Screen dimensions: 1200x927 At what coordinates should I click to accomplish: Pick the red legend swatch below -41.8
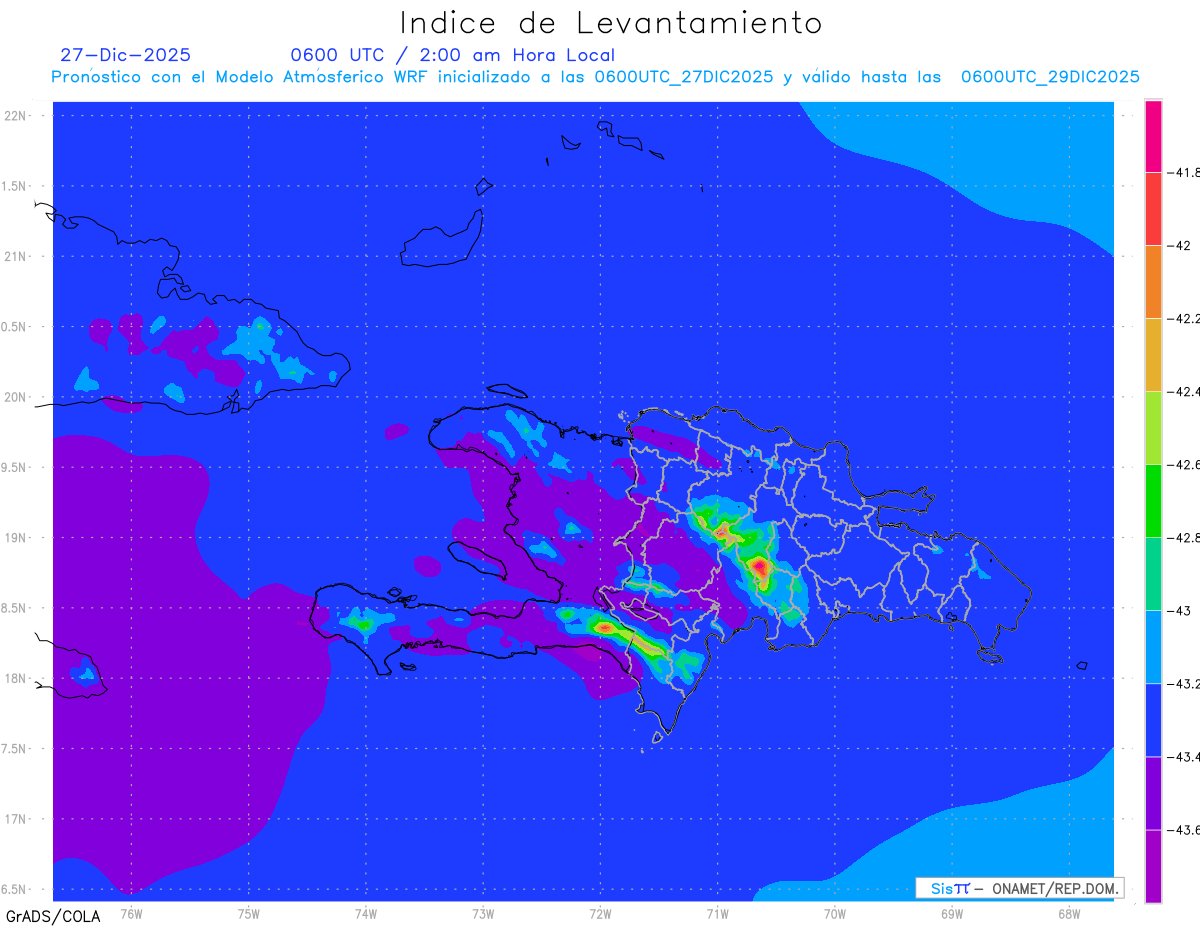(x=1153, y=209)
